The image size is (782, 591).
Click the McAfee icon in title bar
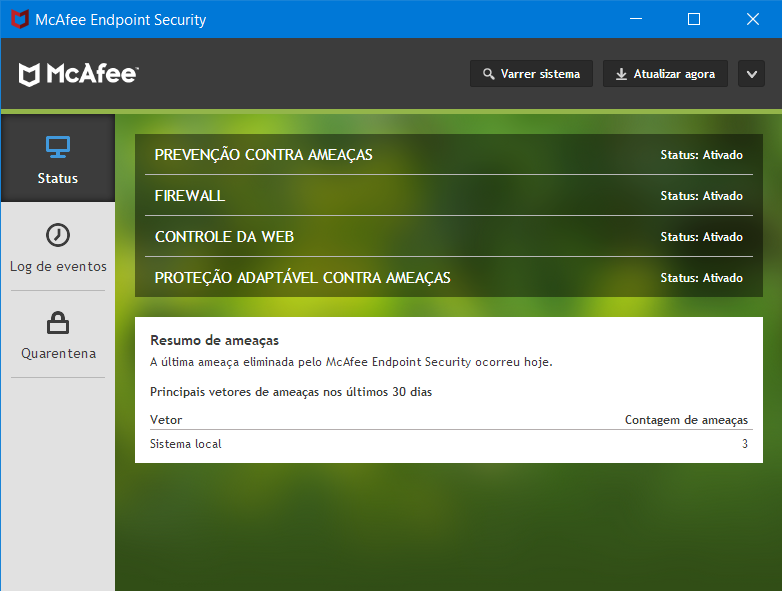pos(19,19)
